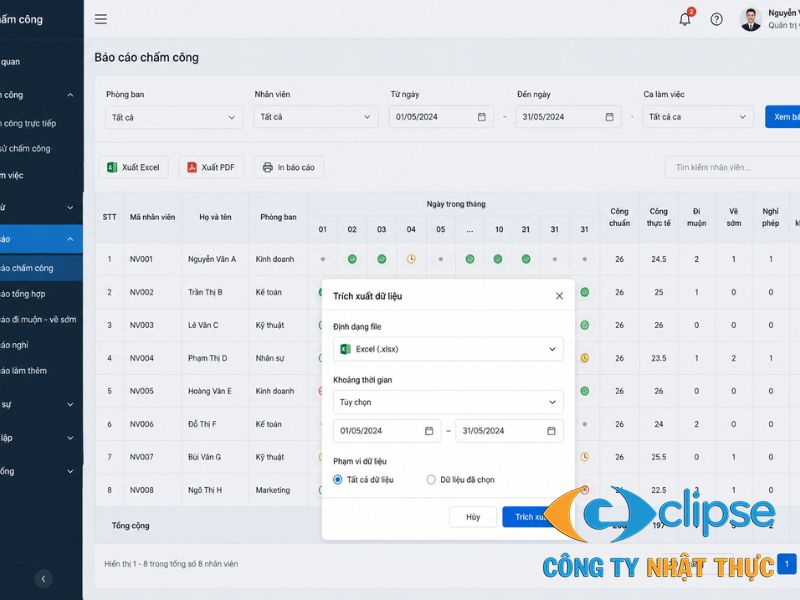The width and height of the screenshot is (800, 600).
Task: Open the notifications bell
Action: (x=685, y=19)
